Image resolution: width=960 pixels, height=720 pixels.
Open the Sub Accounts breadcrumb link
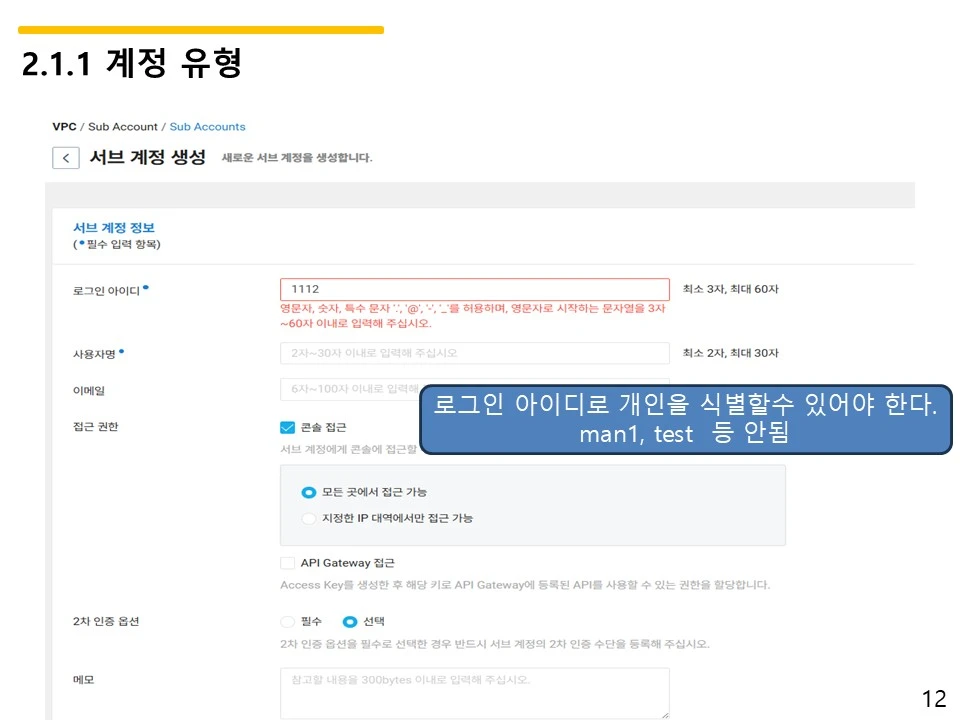pyautogui.click(x=208, y=127)
